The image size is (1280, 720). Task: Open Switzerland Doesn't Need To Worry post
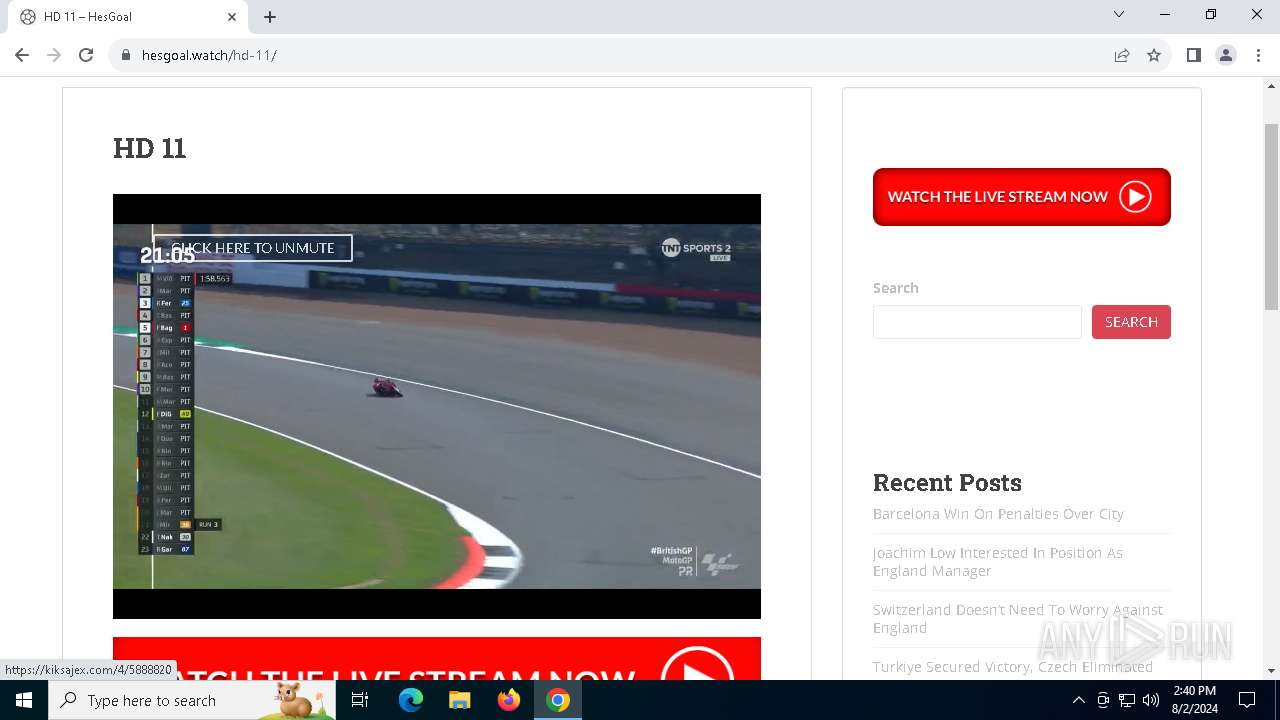point(1018,619)
